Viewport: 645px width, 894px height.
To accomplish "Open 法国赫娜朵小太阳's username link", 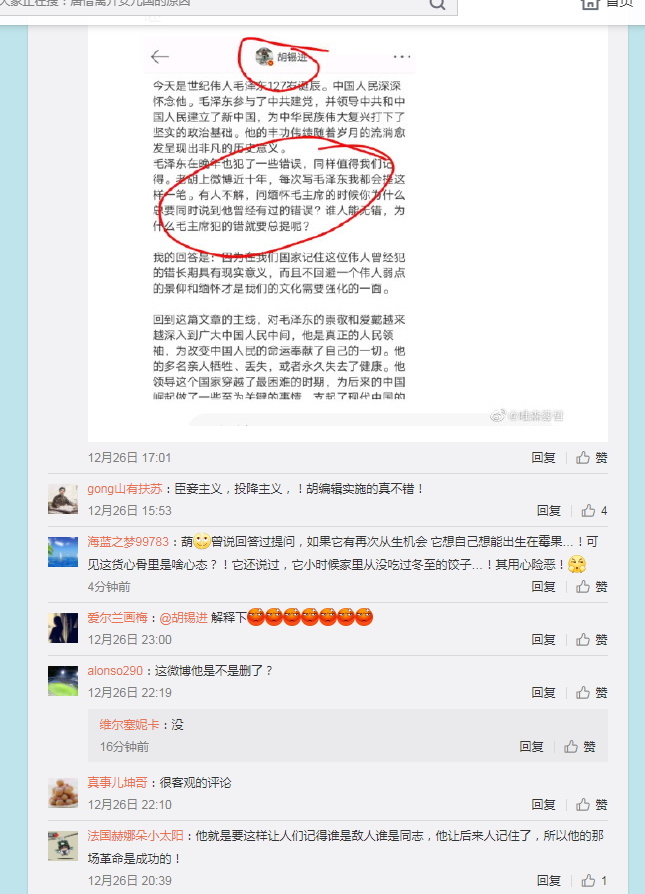I will point(136,835).
